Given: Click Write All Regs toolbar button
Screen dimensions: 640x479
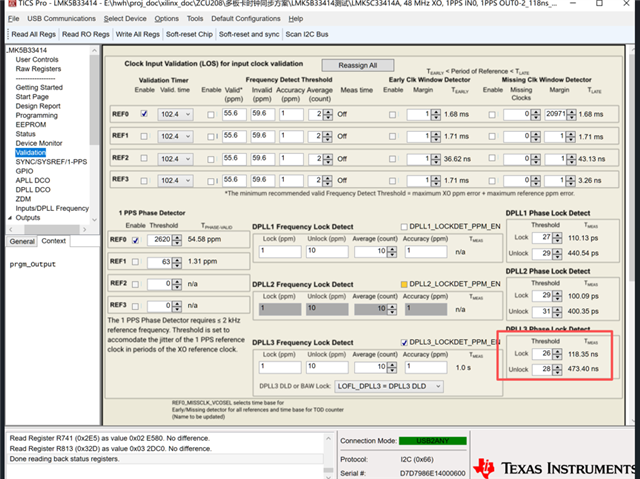Looking at the screenshot, I should [x=138, y=34].
